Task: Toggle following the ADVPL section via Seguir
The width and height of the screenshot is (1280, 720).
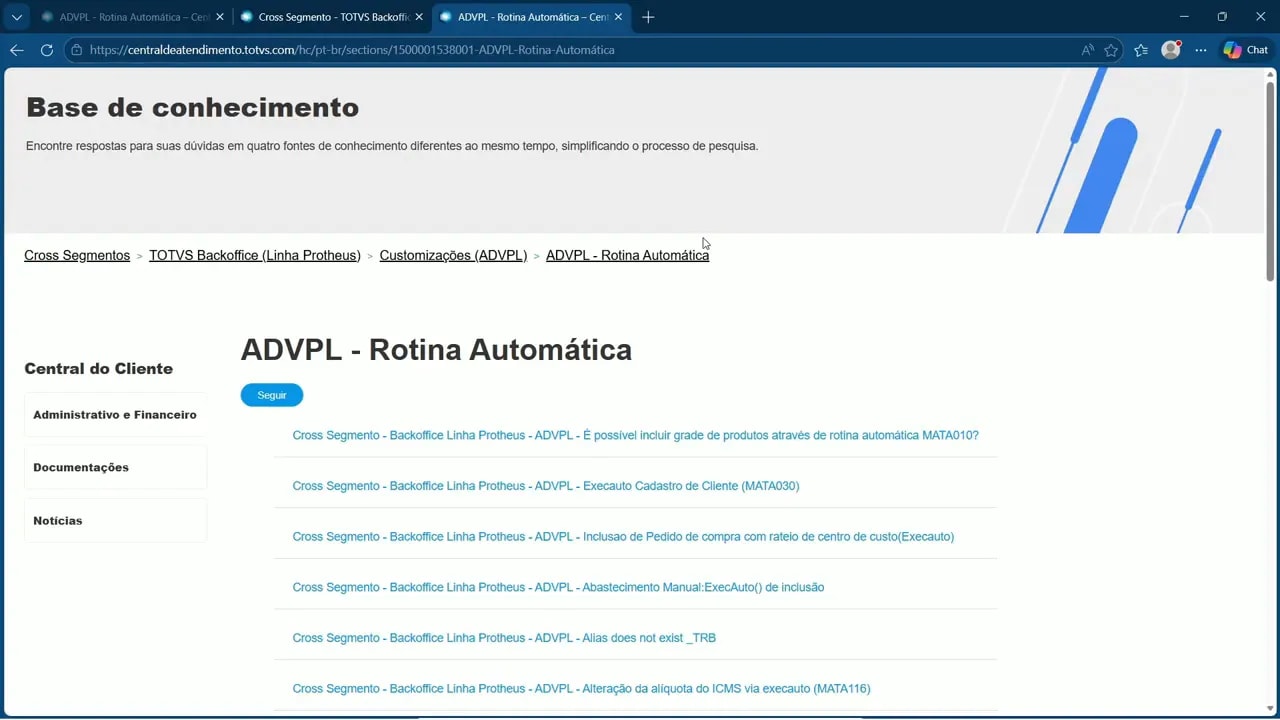Action: pos(271,394)
